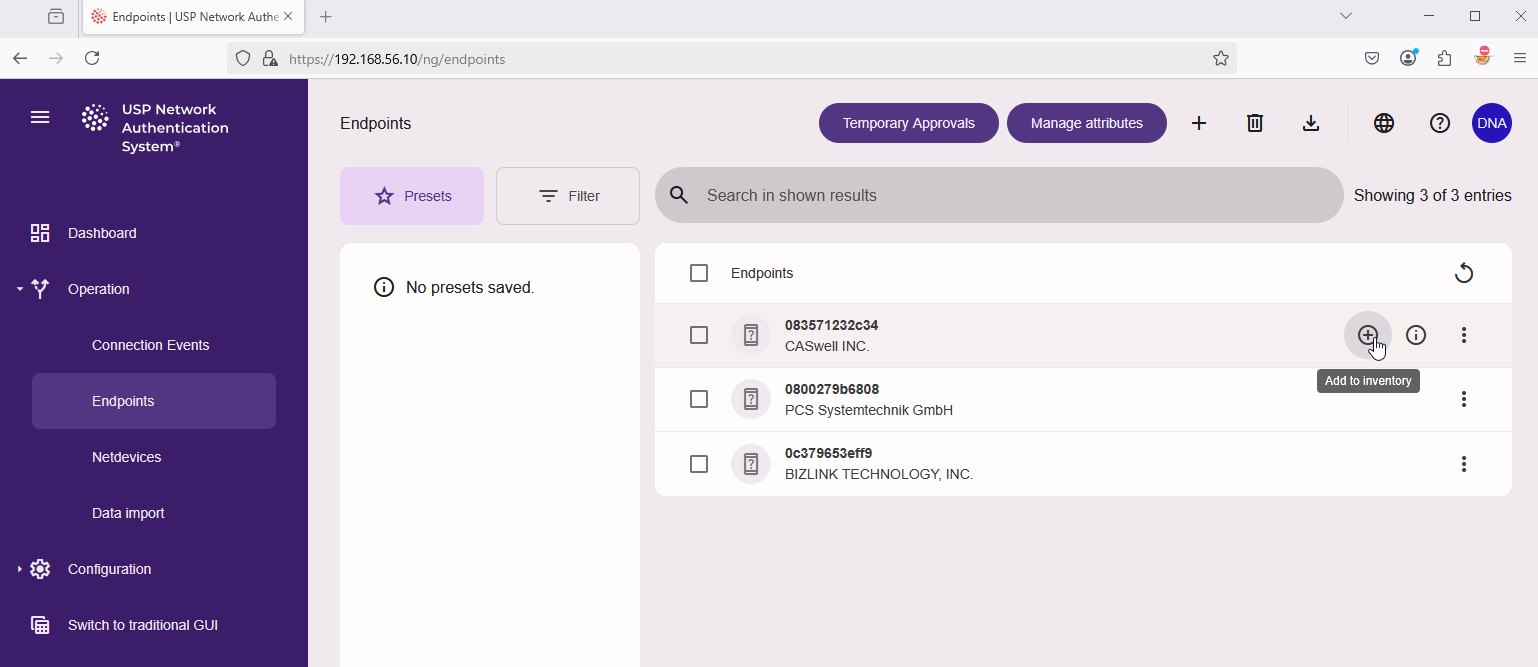Image resolution: width=1538 pixels, height=667 pixels.
Task: Click the download export icon
Action: (x=1311, y=123)
